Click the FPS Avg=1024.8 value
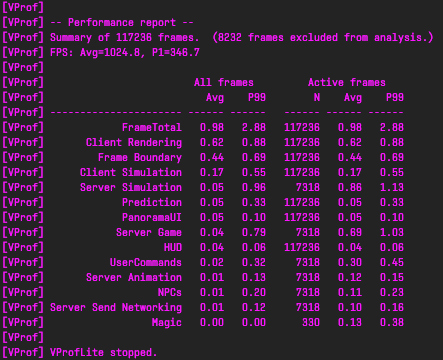Screen dimensions: 443x360 click(110, 53)
